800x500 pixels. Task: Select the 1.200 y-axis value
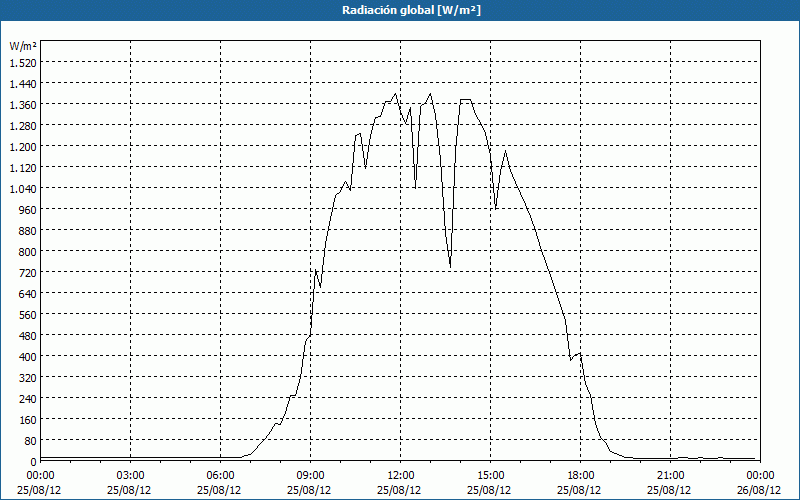(x=23, y=146)
